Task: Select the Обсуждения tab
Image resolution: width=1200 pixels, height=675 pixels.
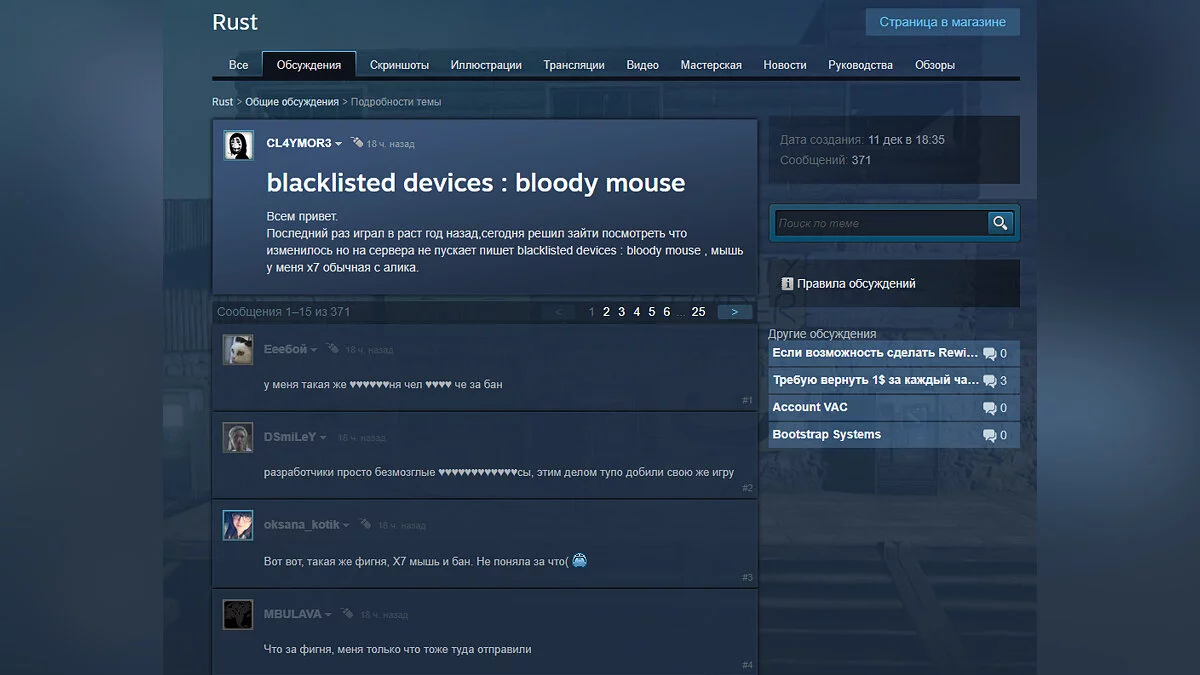Action: click(x=309, y=65)
